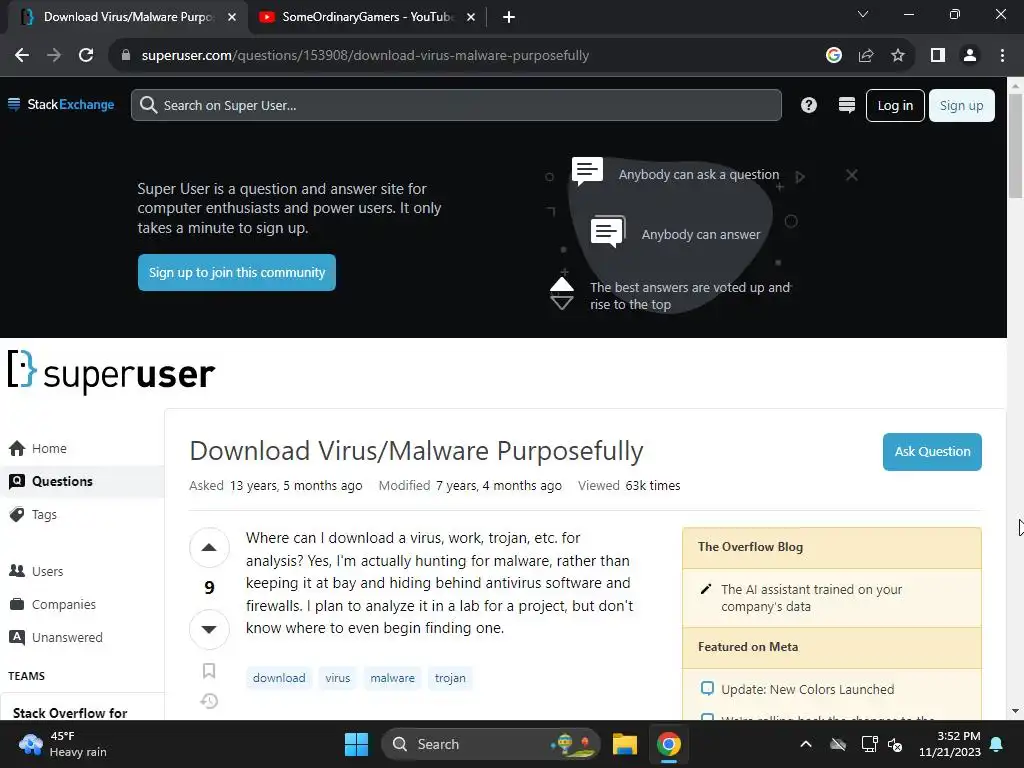
Task: Show question activity history icon
Action: point(209,701)
